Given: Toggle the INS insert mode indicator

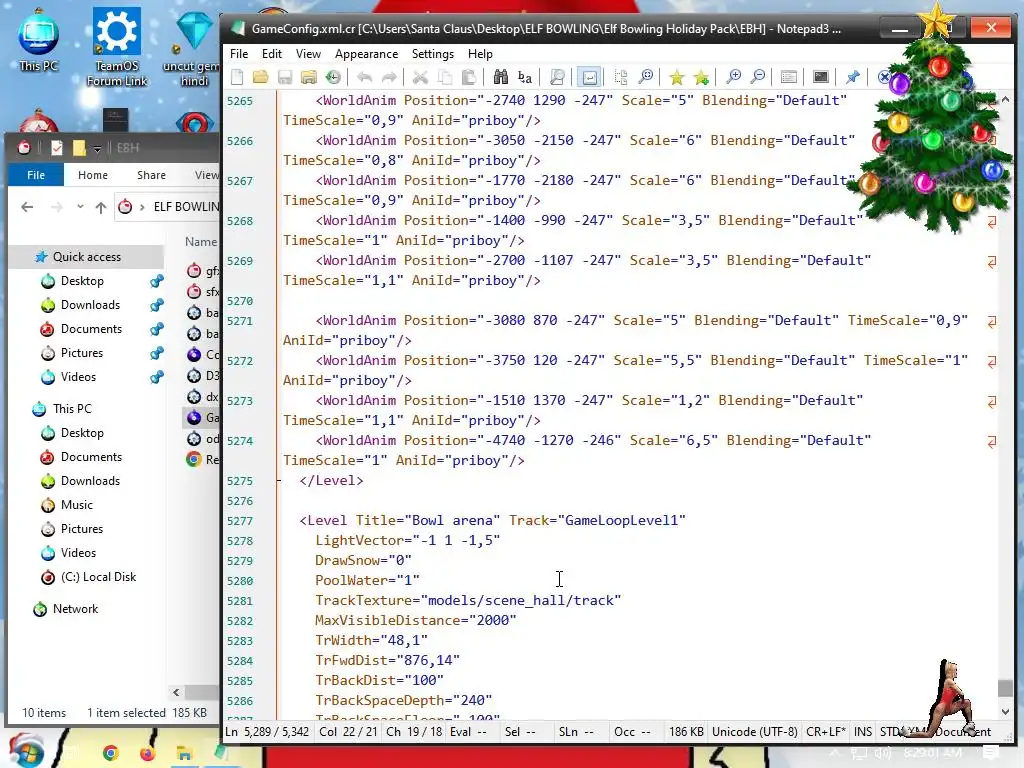Looking at the screenshot, I should pyautogui.click(x=863, y=732).
